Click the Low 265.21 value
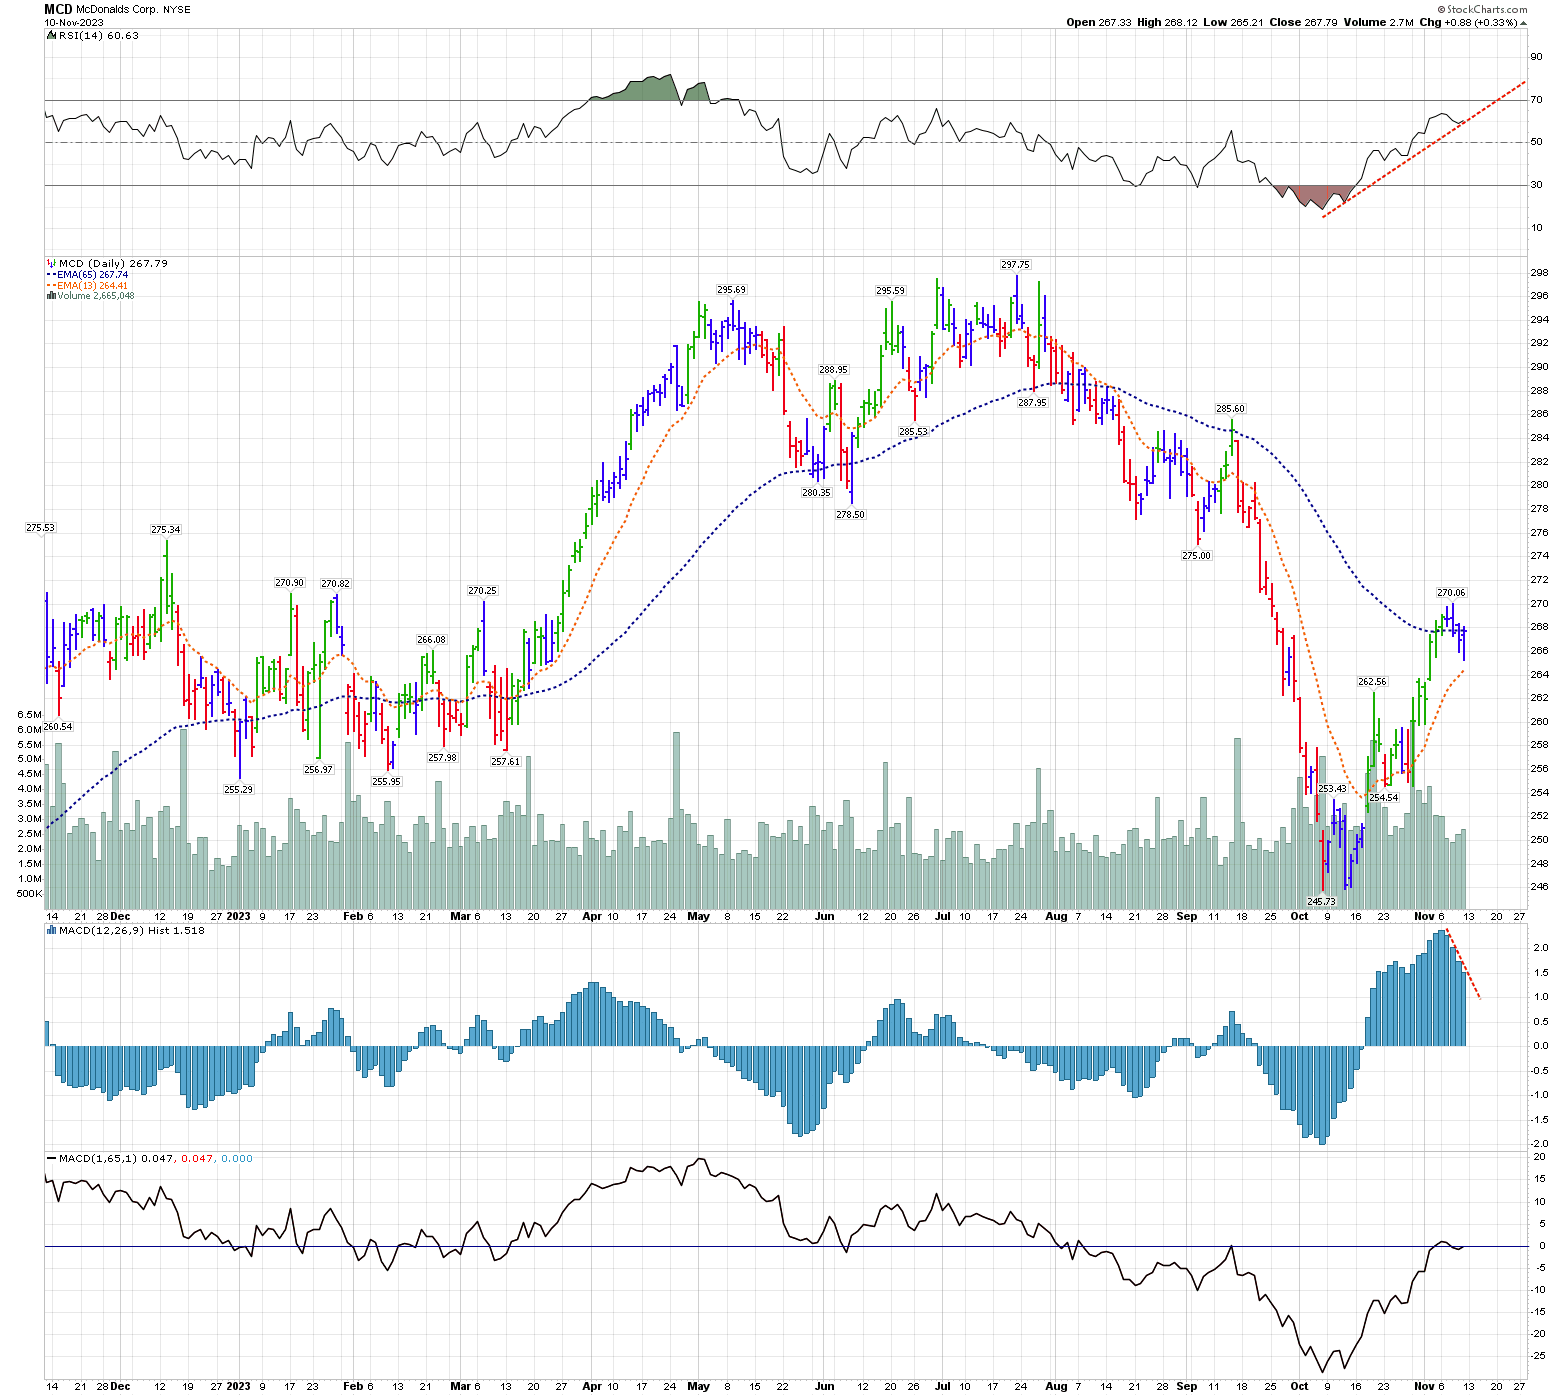This screenshot has width=1565, height=1396. pyautogui.click(x=1233, y=22)
